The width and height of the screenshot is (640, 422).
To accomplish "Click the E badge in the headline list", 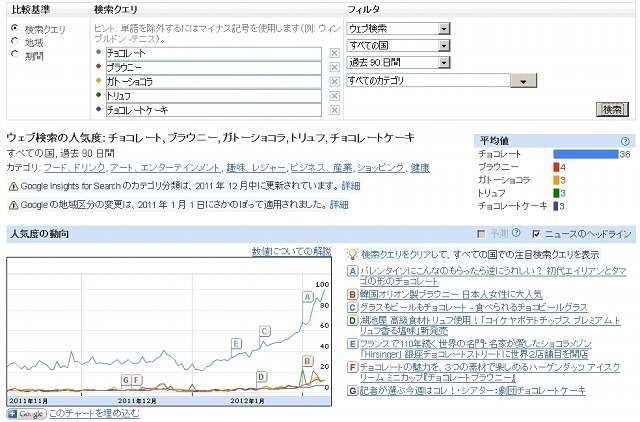I will click(352, 344).
